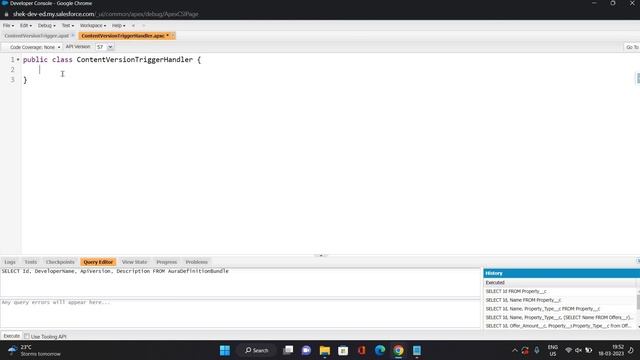Open the blue notepad app on the taskbar

[x=417, y=350]
